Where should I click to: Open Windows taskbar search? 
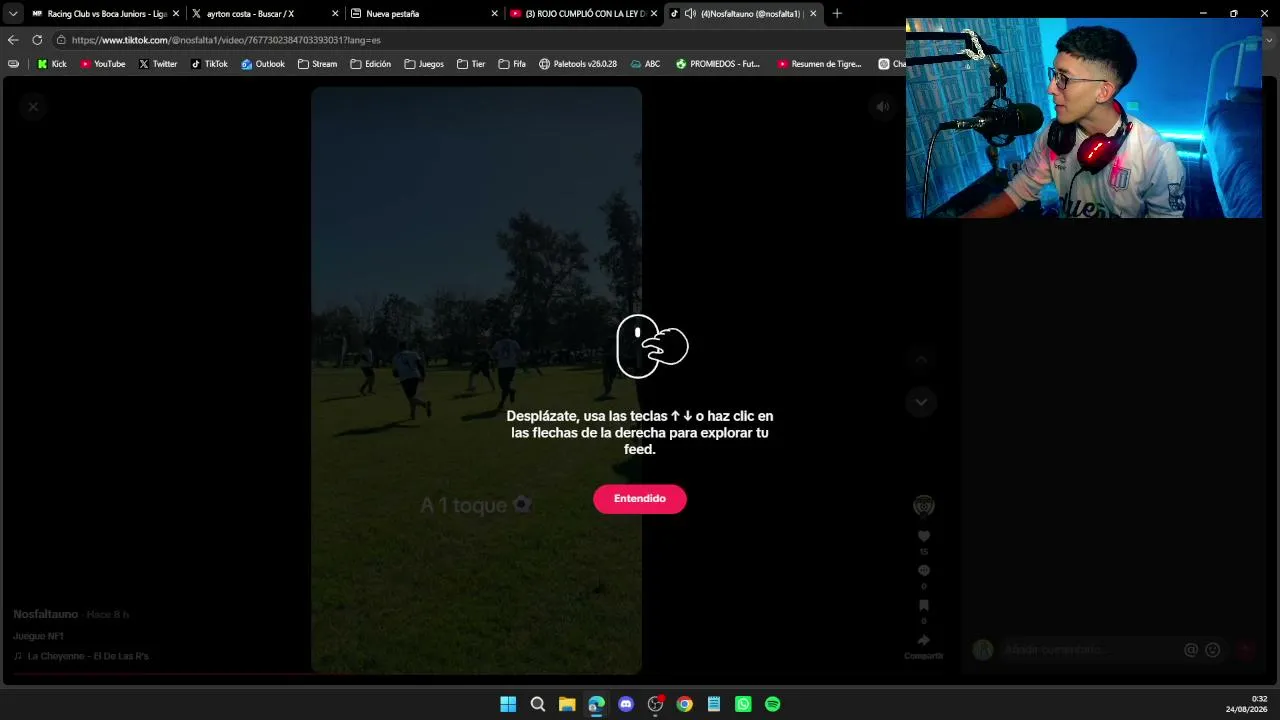[538, 704]
